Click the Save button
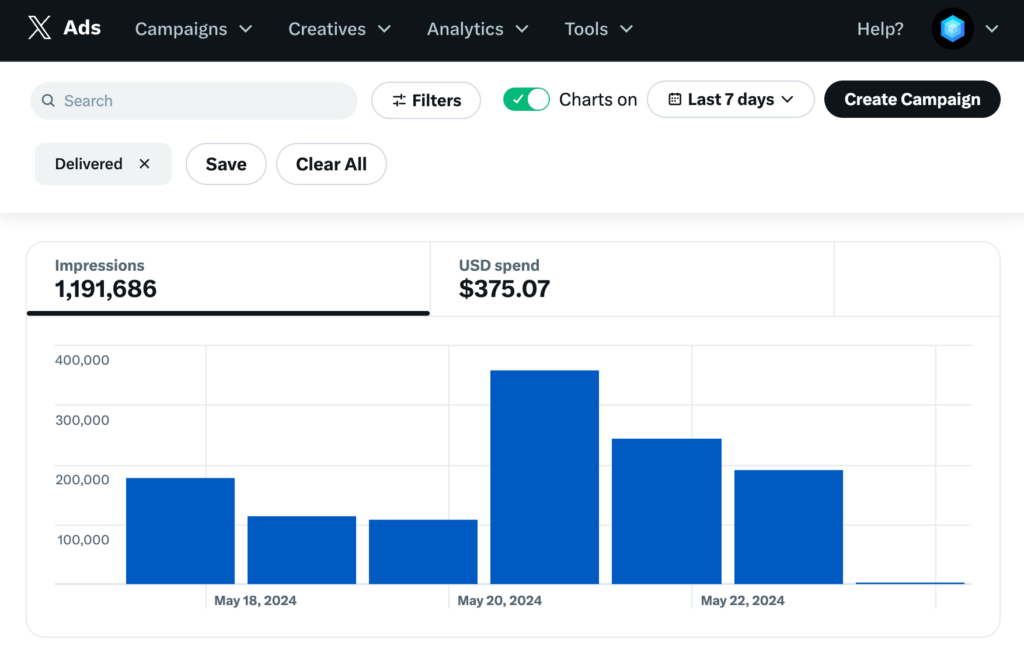 coord(226,164)
